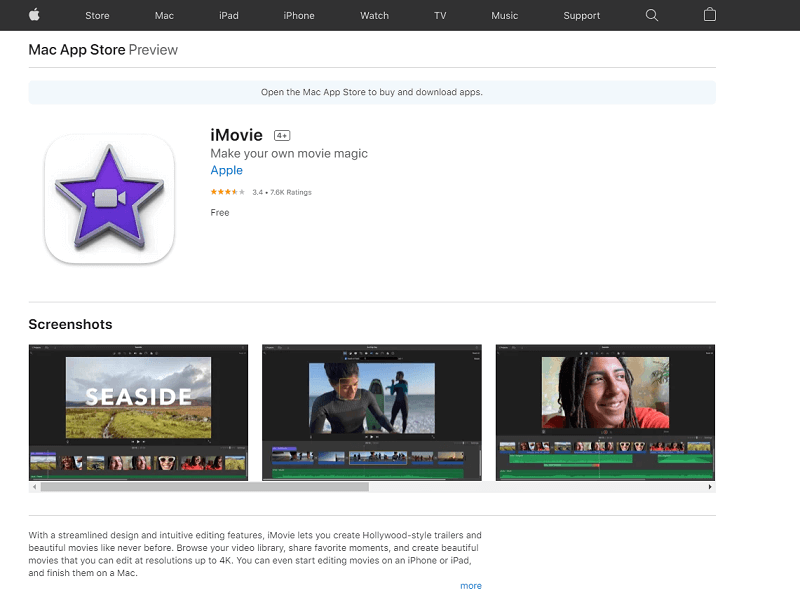Open the iPhone menu item
The height and width of the screenshot is (609, 800).
point(298,16)
